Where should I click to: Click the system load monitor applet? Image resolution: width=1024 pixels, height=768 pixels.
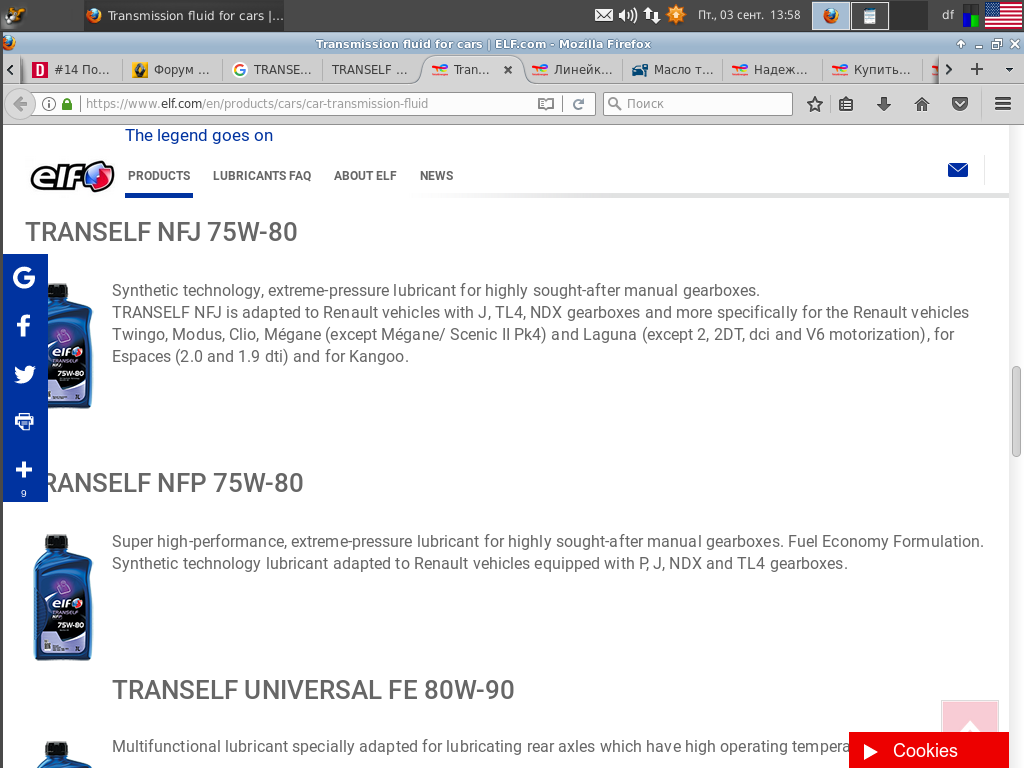point(970,15)
